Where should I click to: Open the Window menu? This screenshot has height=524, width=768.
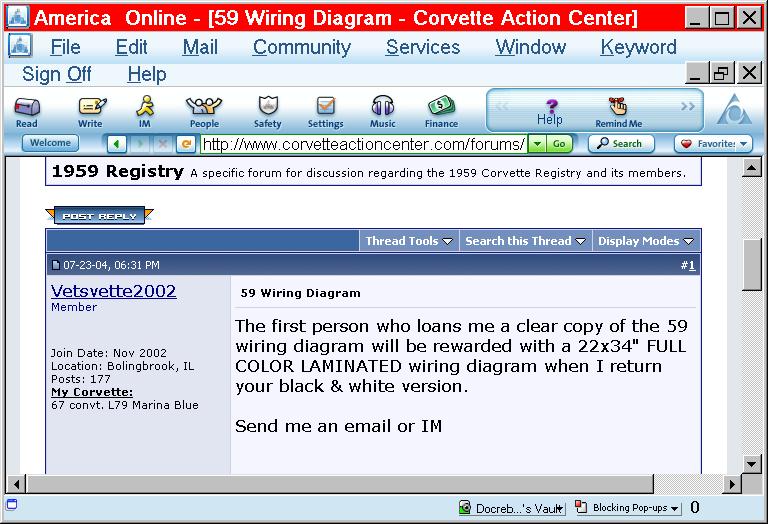tap(530, 47)
